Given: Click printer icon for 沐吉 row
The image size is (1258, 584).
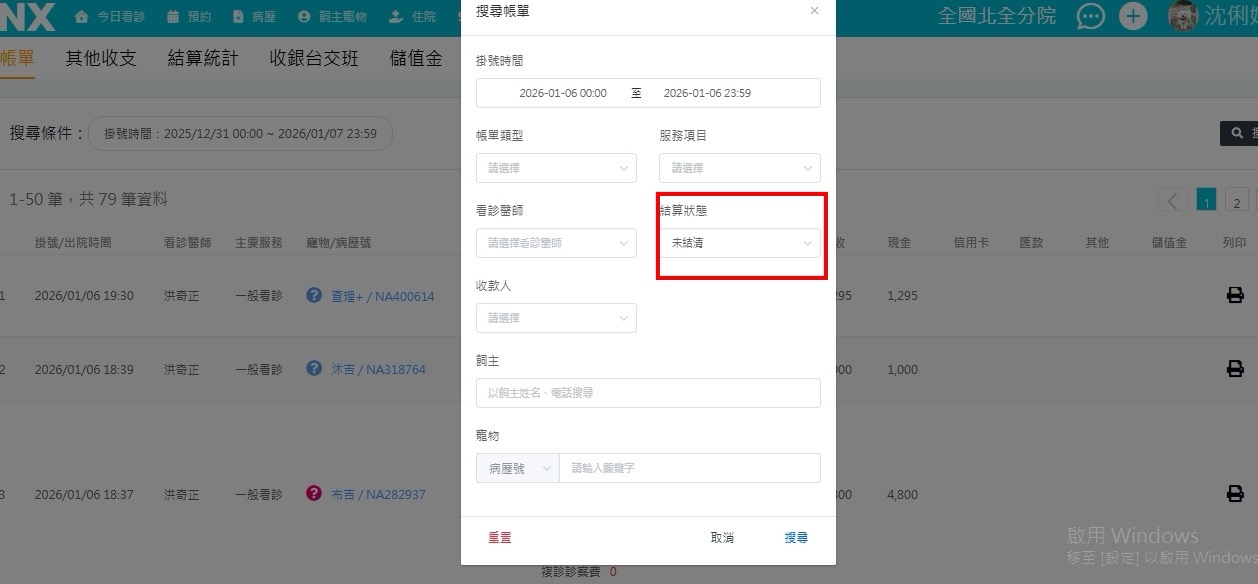Looking at the screenshot, I should coord(1235,369).
